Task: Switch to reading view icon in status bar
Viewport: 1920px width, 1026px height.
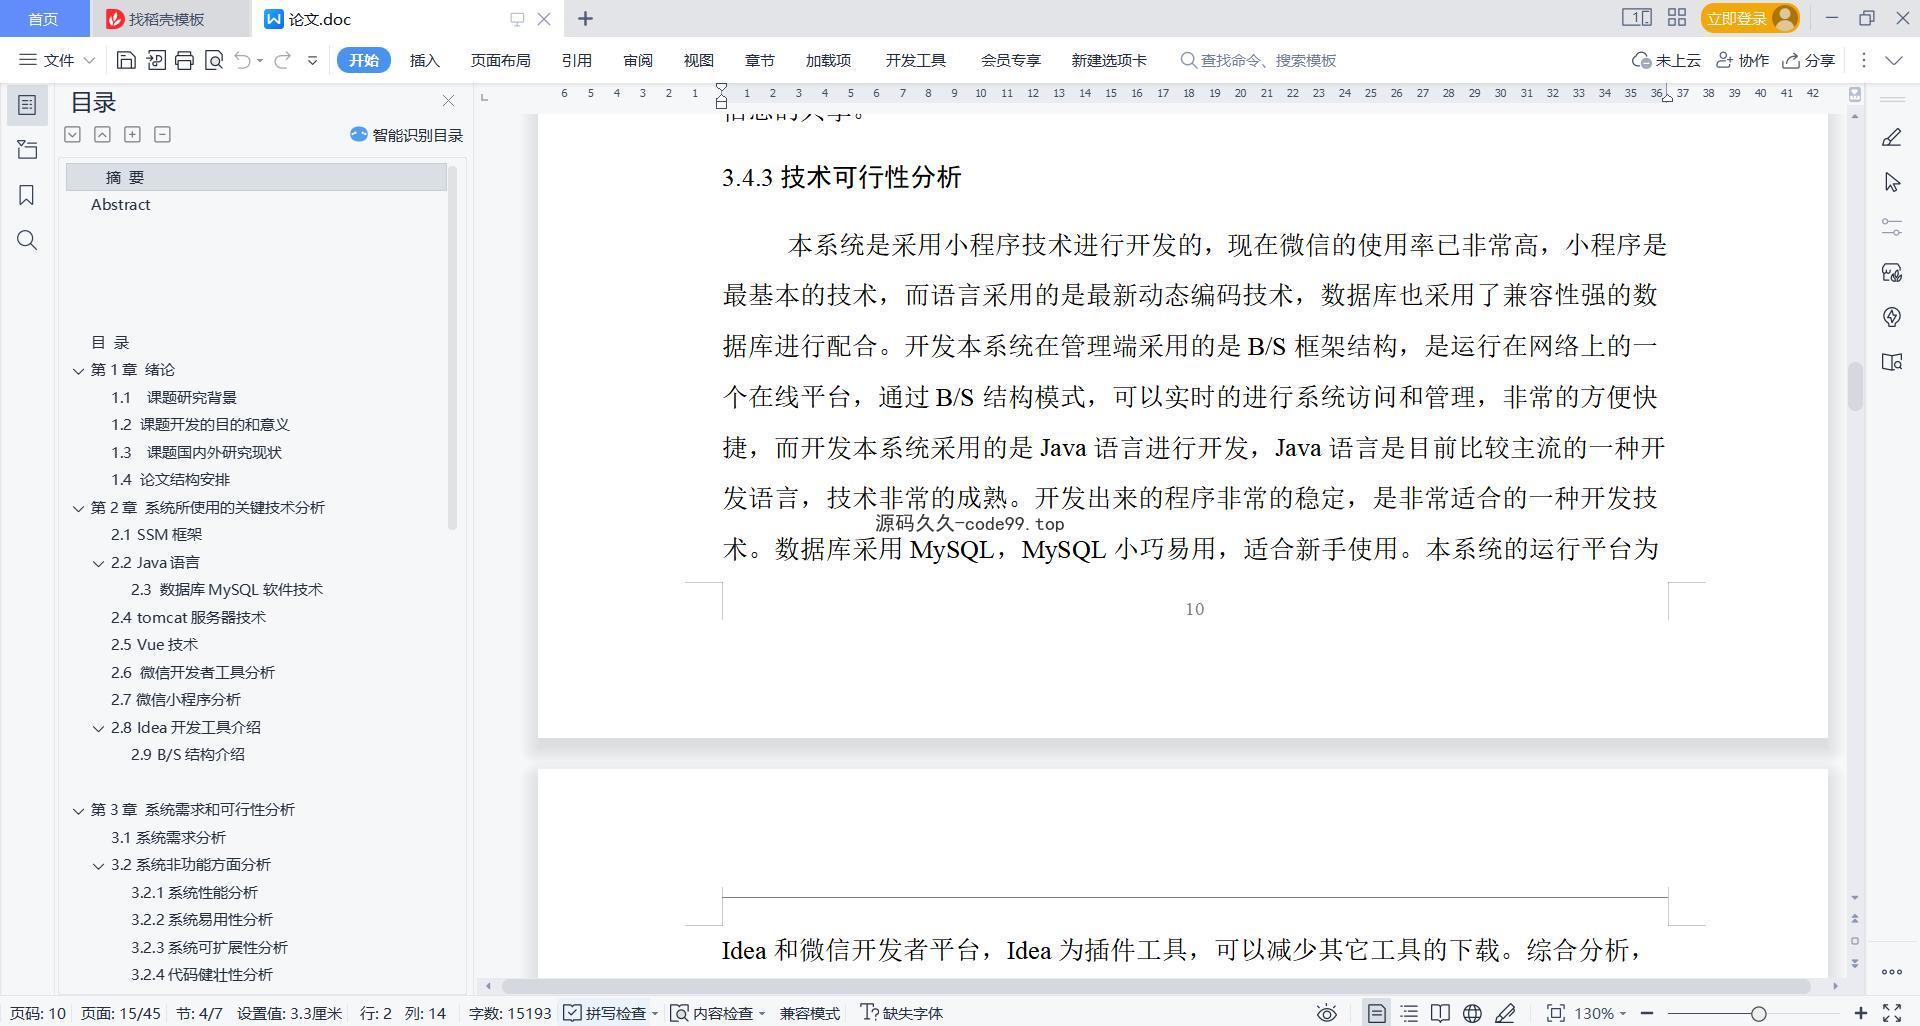Action: click(x=1440, y=1013)
